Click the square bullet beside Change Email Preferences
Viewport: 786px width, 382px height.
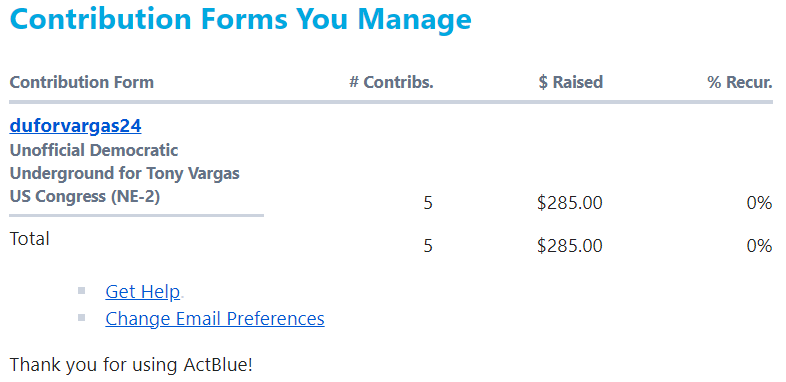pos(82,317)
